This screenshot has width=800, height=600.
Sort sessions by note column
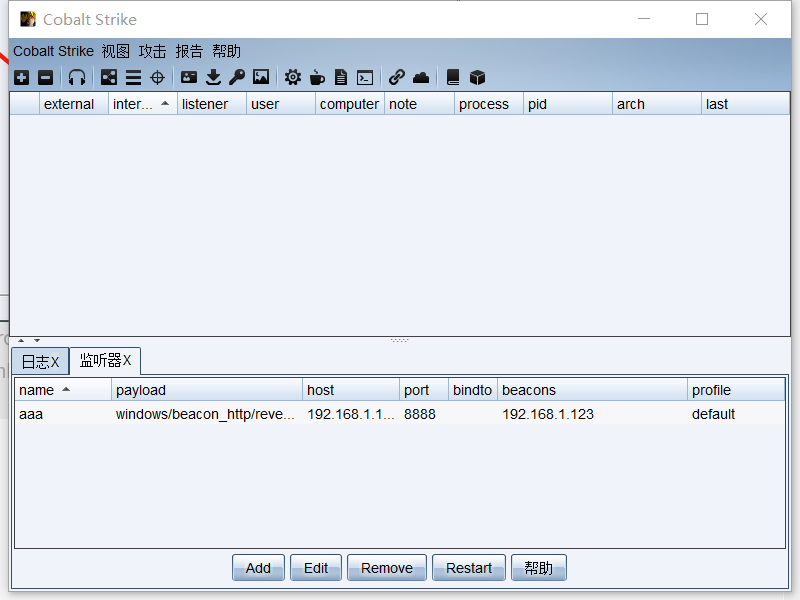pos(419,104)
